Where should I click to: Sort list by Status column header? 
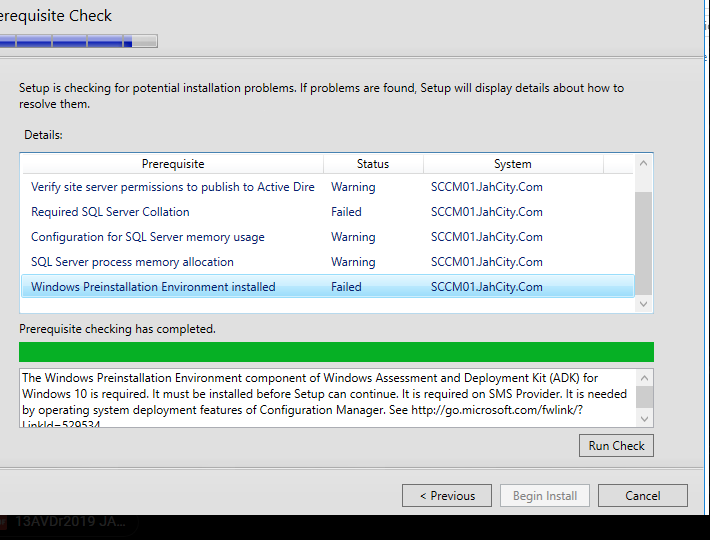pos(372,164)
